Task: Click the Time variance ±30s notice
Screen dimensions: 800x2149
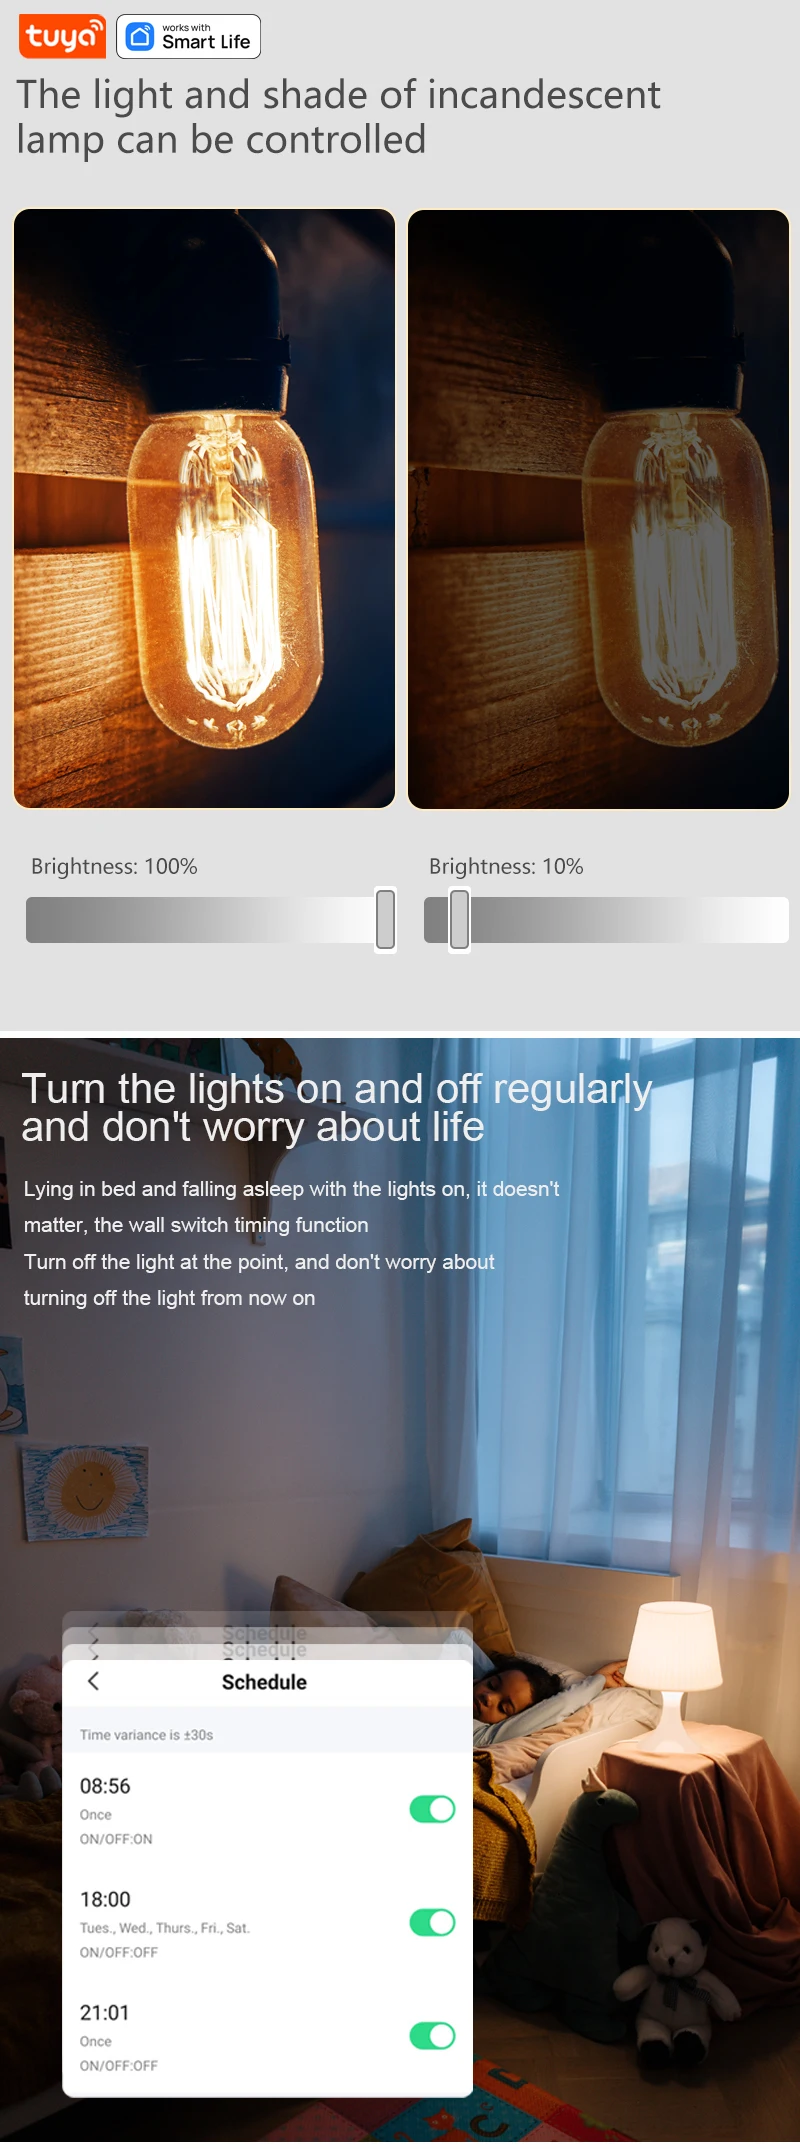Action: pos(146,1735)
